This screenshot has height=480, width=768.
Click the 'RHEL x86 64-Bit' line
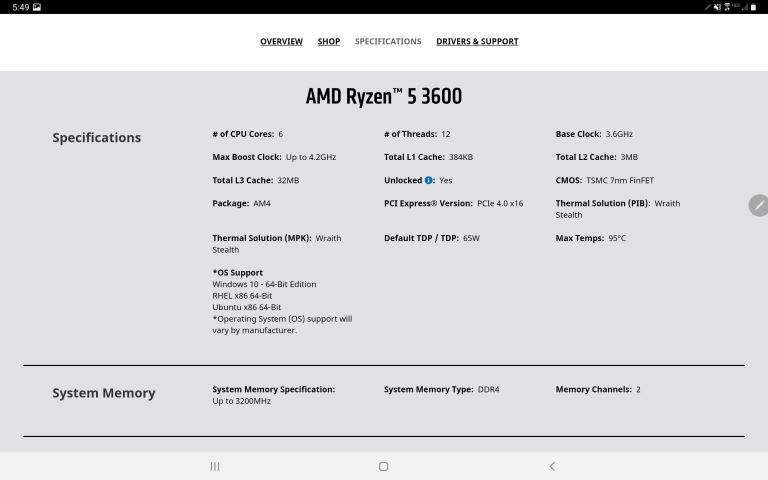pyautogui.click(x=242, y=296)
